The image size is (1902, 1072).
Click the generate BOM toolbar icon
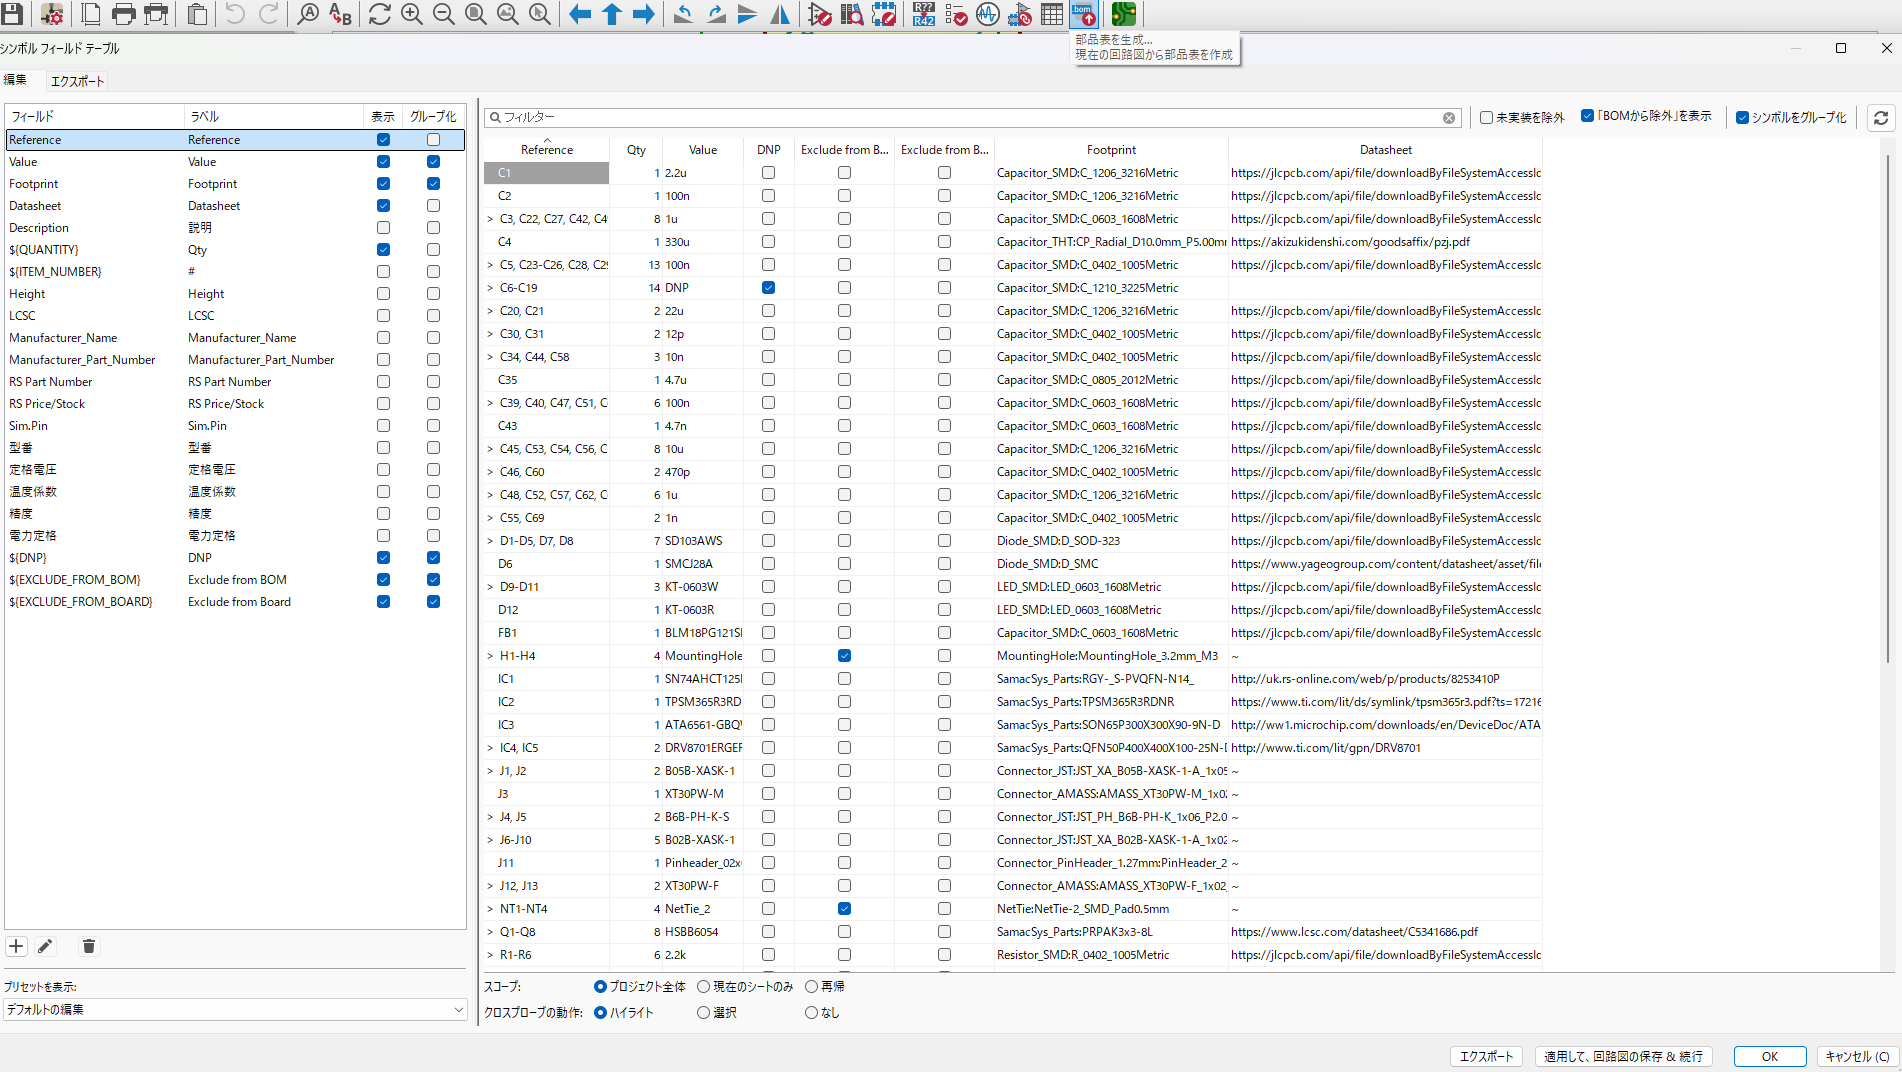tap(1083, 14)
